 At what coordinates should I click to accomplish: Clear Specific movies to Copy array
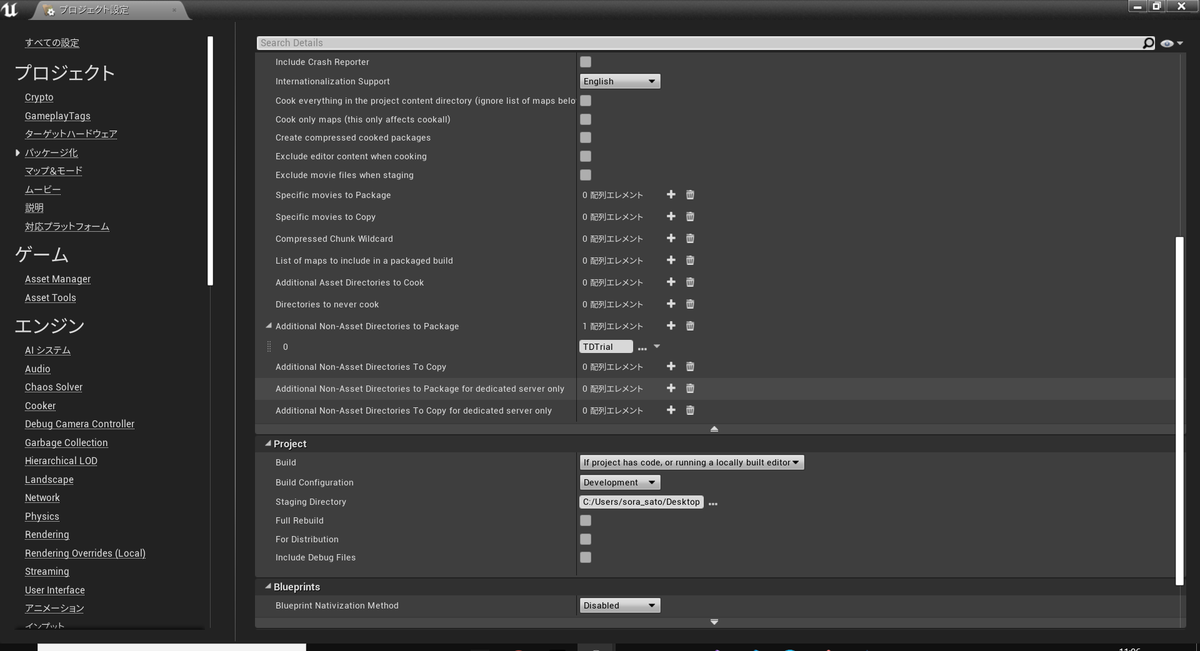coord(690,217)
